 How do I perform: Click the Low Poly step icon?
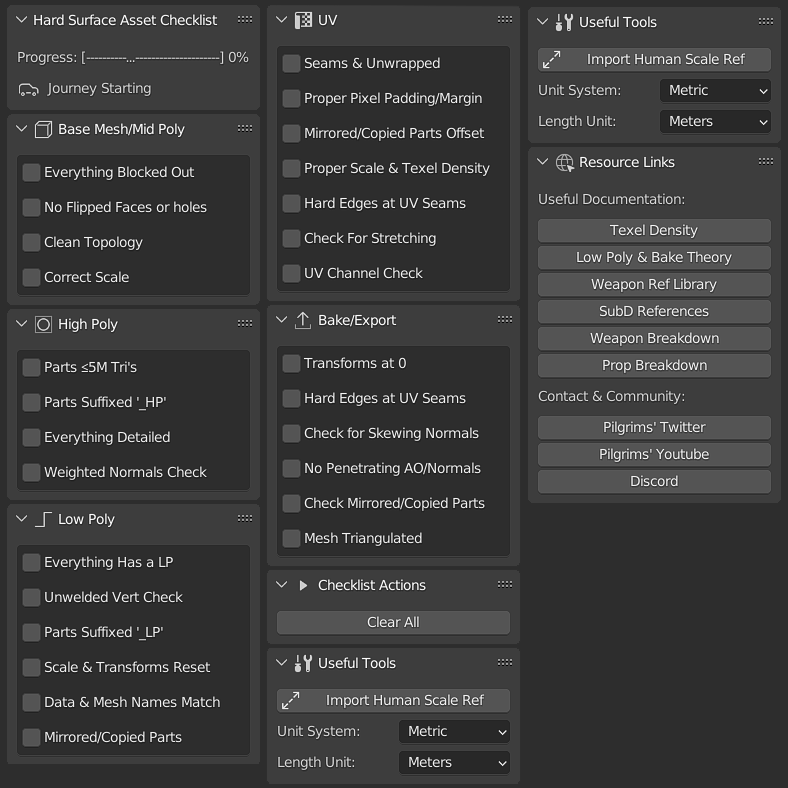[43, 519]
